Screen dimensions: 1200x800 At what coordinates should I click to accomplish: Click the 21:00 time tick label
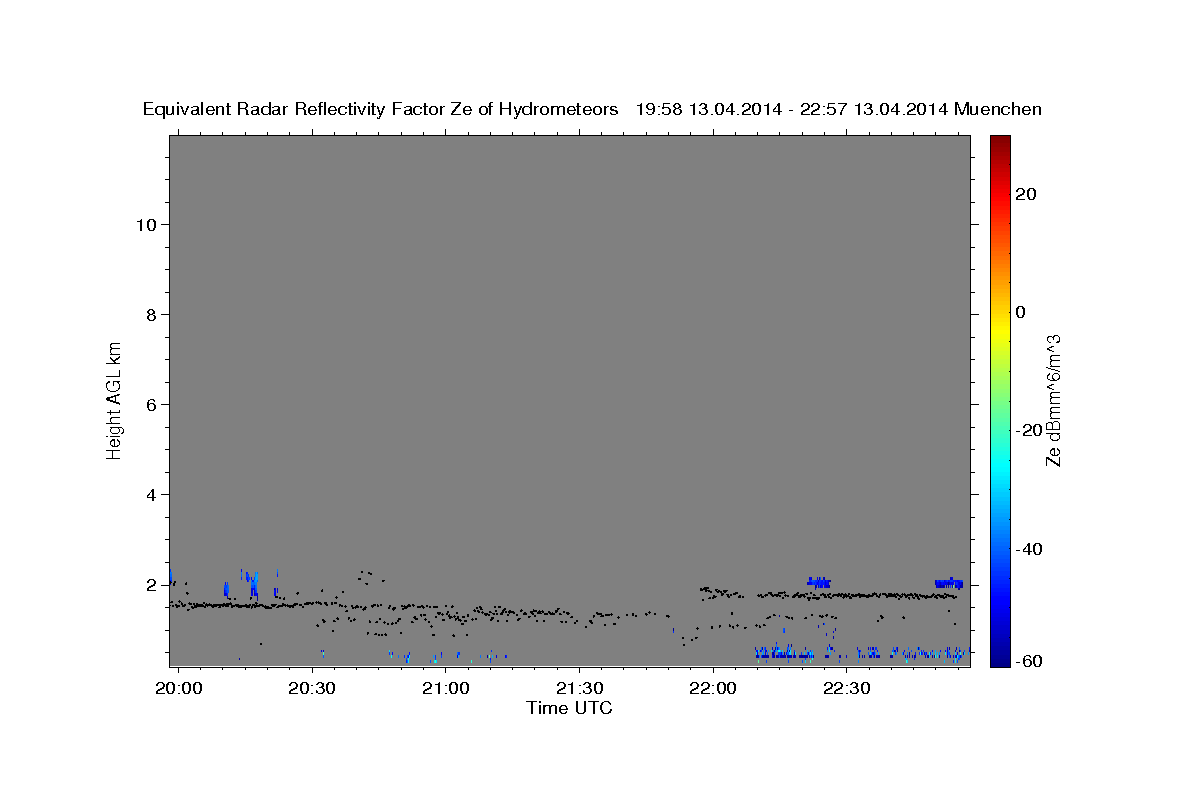point(445,688)
